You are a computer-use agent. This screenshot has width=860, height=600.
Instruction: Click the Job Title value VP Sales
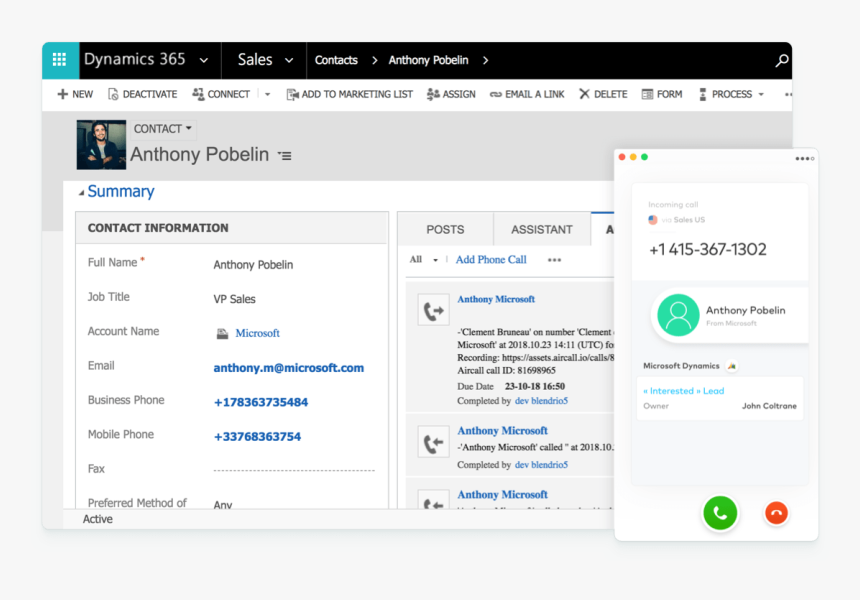pos(234,299)
